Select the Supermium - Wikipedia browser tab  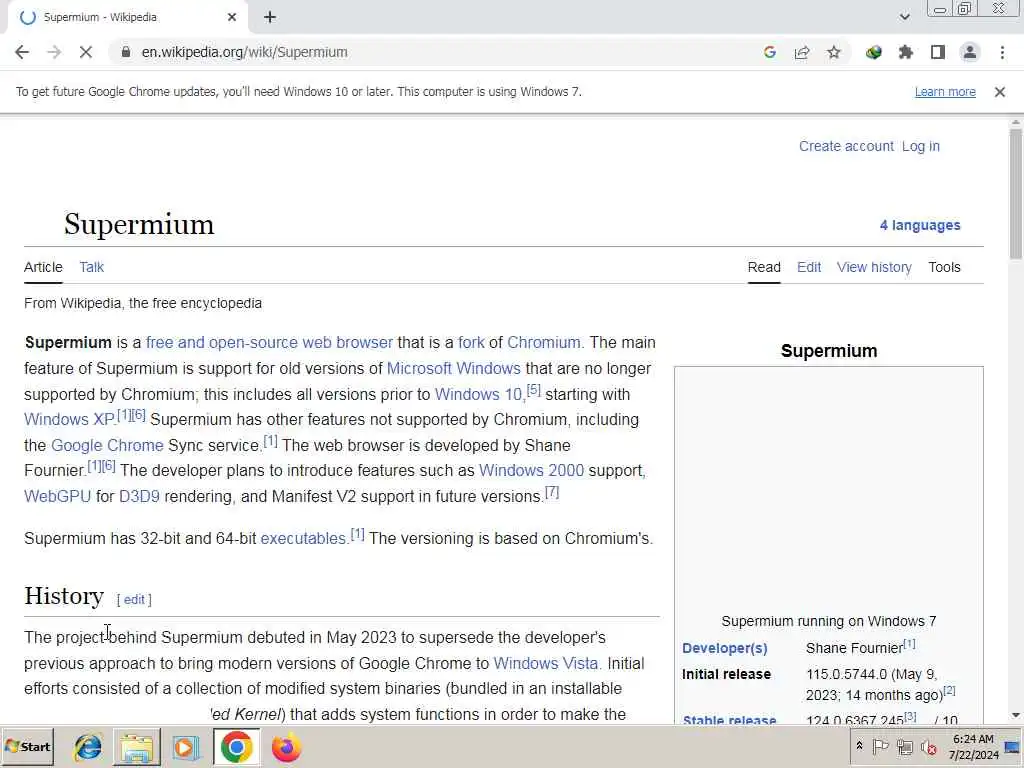click(x=127, y=18)
